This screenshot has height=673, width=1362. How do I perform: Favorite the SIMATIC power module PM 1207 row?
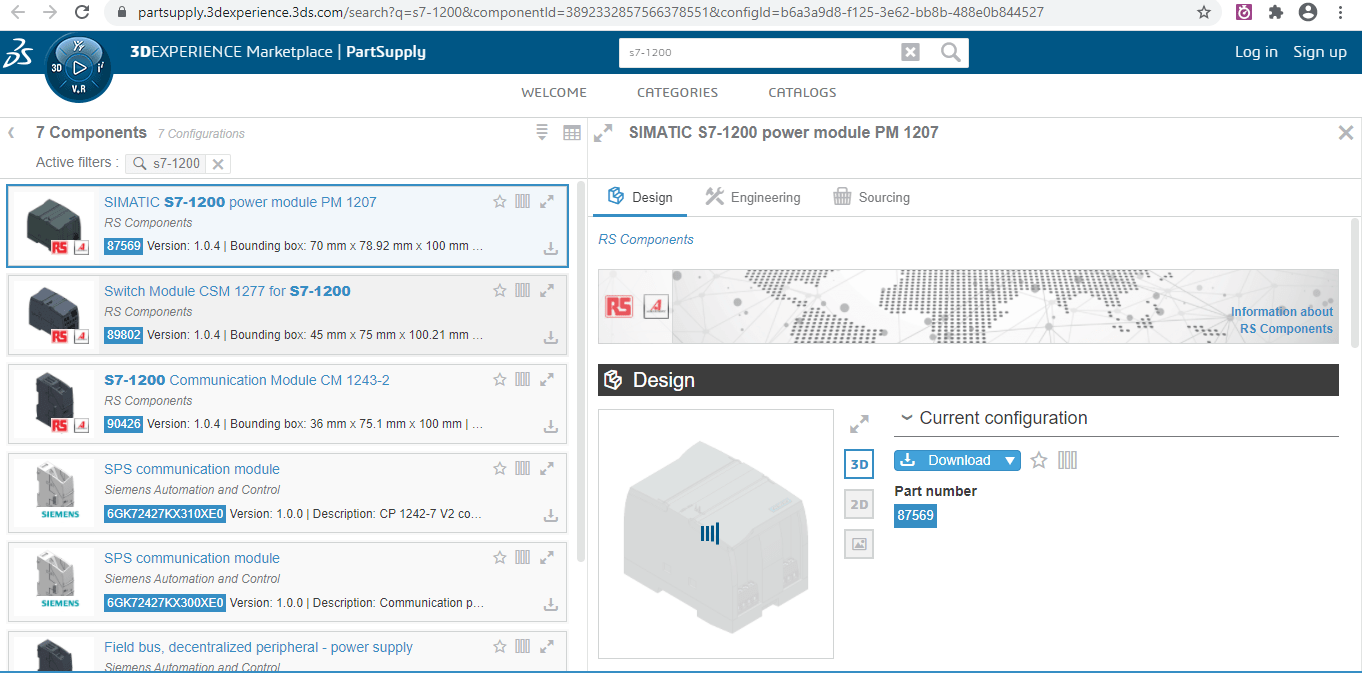tap(500, 201)
